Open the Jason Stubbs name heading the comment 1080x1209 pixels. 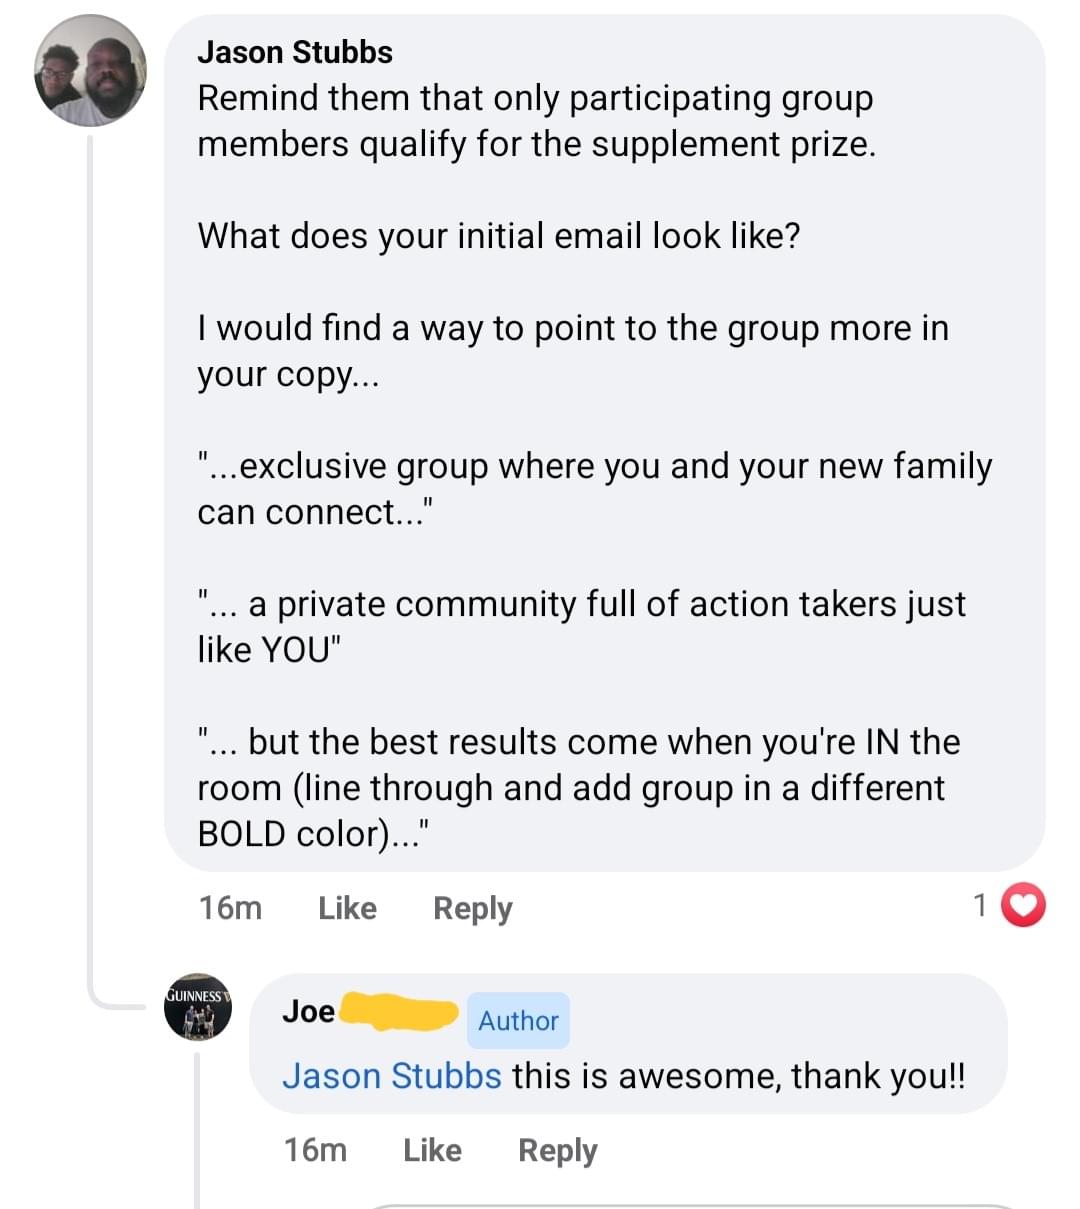click(x=295, y=52)
